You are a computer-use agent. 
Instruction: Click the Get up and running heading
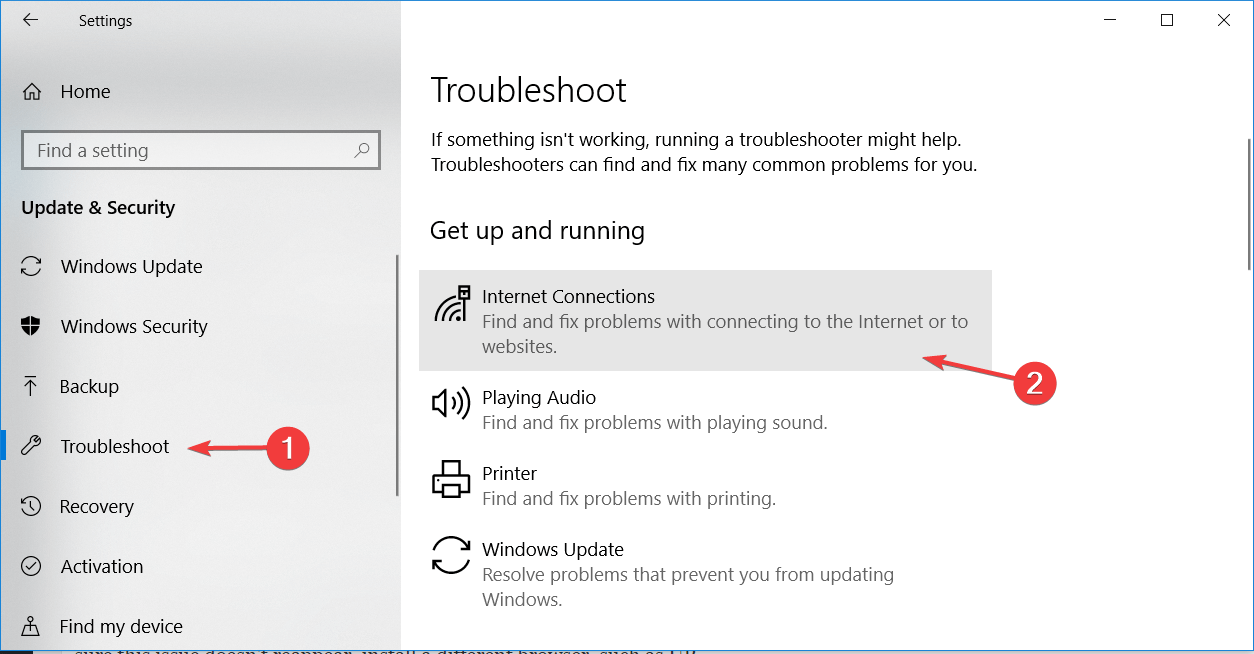(537, 231)
